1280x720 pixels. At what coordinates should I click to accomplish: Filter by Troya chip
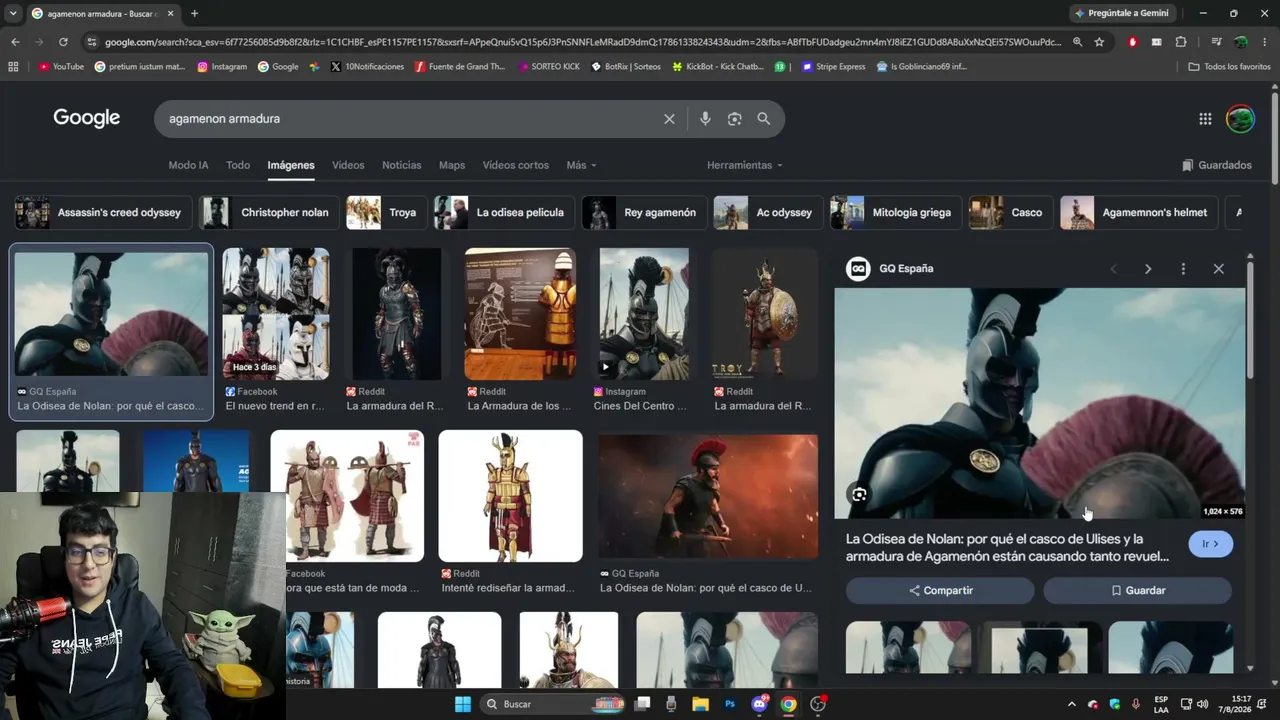[x=385, y=213]
